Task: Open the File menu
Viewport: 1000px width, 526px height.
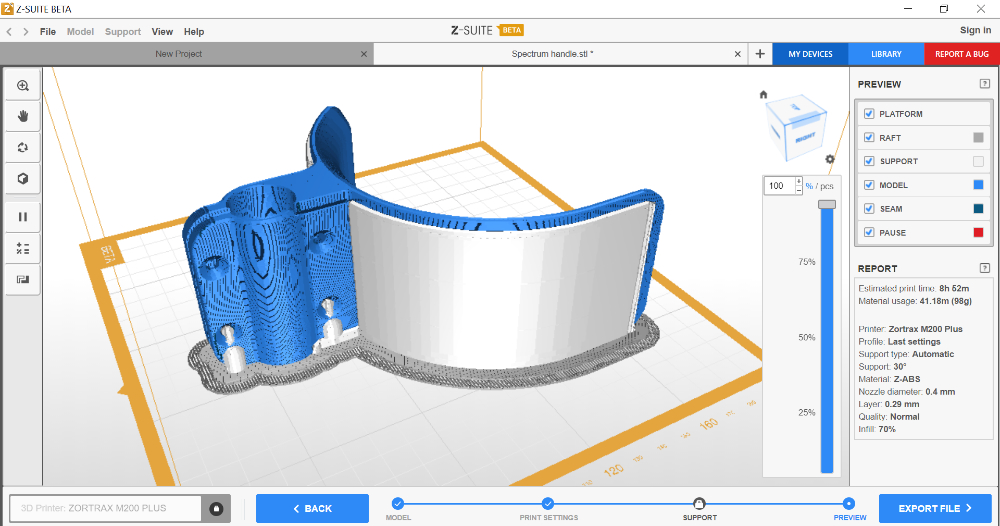Action: click(48, 31)
